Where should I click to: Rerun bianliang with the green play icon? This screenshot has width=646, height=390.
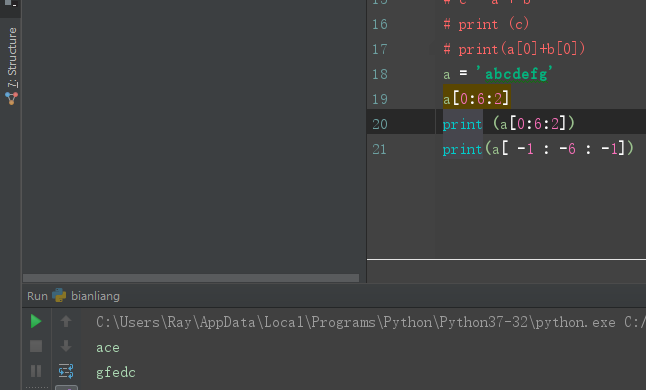pyautogui.click(x=36, y=321)
